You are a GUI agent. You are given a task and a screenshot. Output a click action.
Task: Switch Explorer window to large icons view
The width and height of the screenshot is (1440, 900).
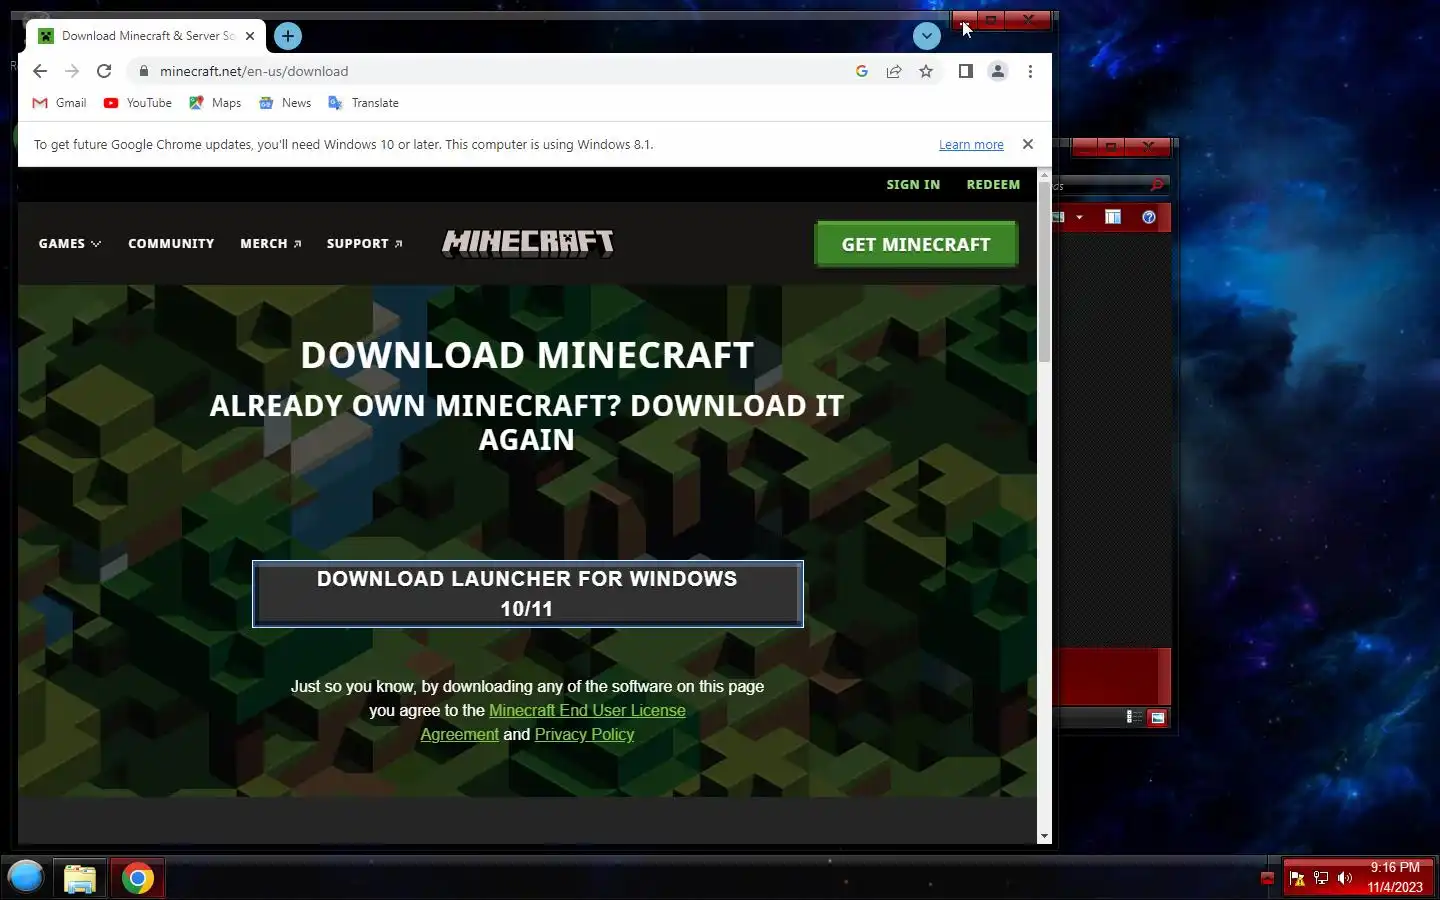(1157, 717)
